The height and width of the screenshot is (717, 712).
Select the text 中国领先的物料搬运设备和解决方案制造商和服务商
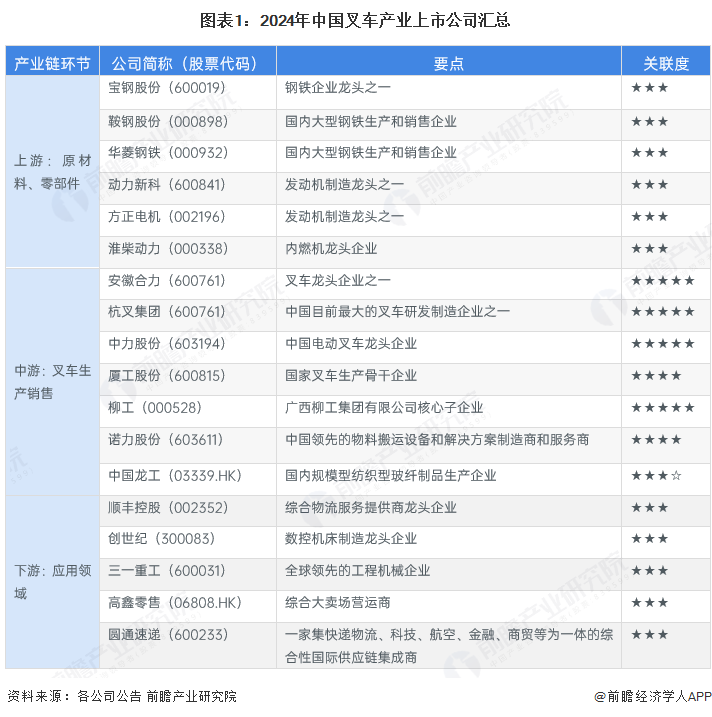(x=437, y=439)
